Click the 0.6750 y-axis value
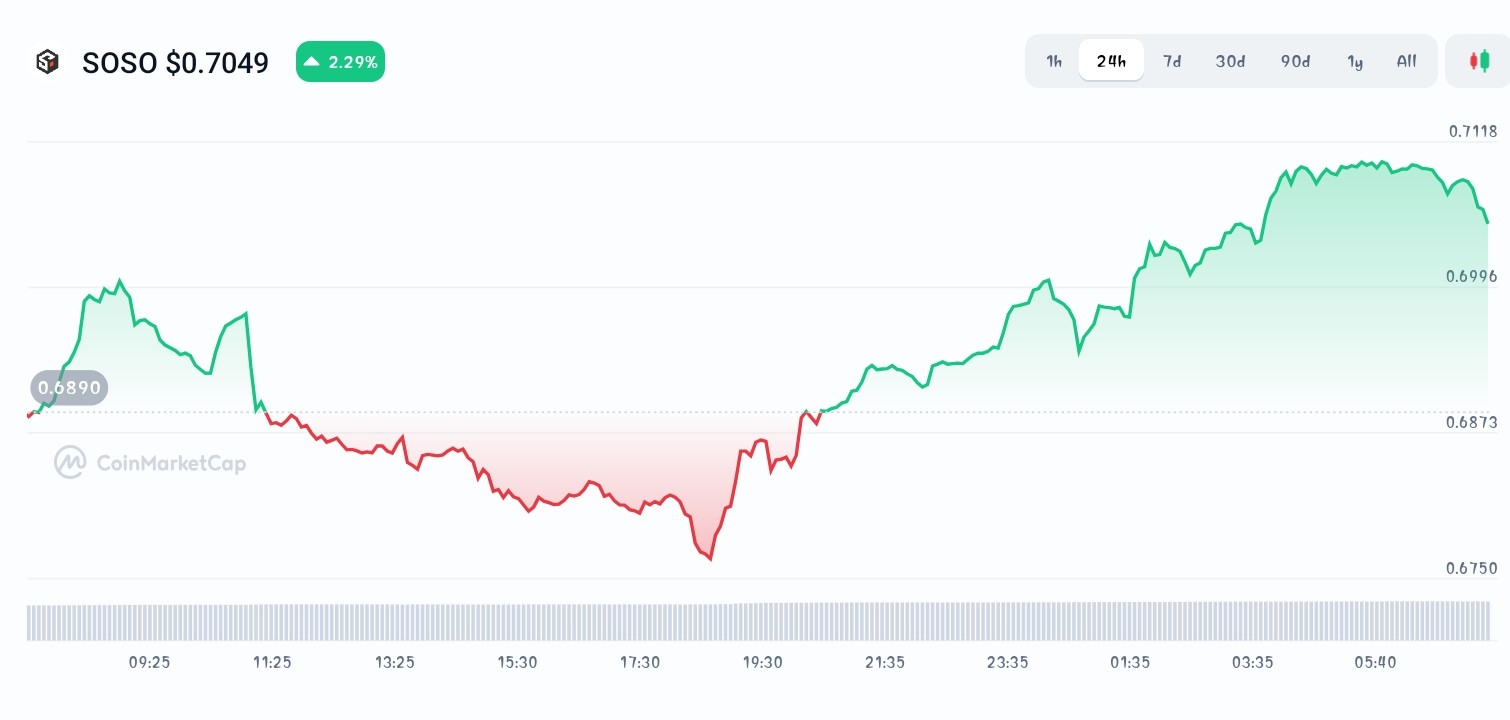The height and width of the screenshot is (720, 1510). (x=1472, y=568)
